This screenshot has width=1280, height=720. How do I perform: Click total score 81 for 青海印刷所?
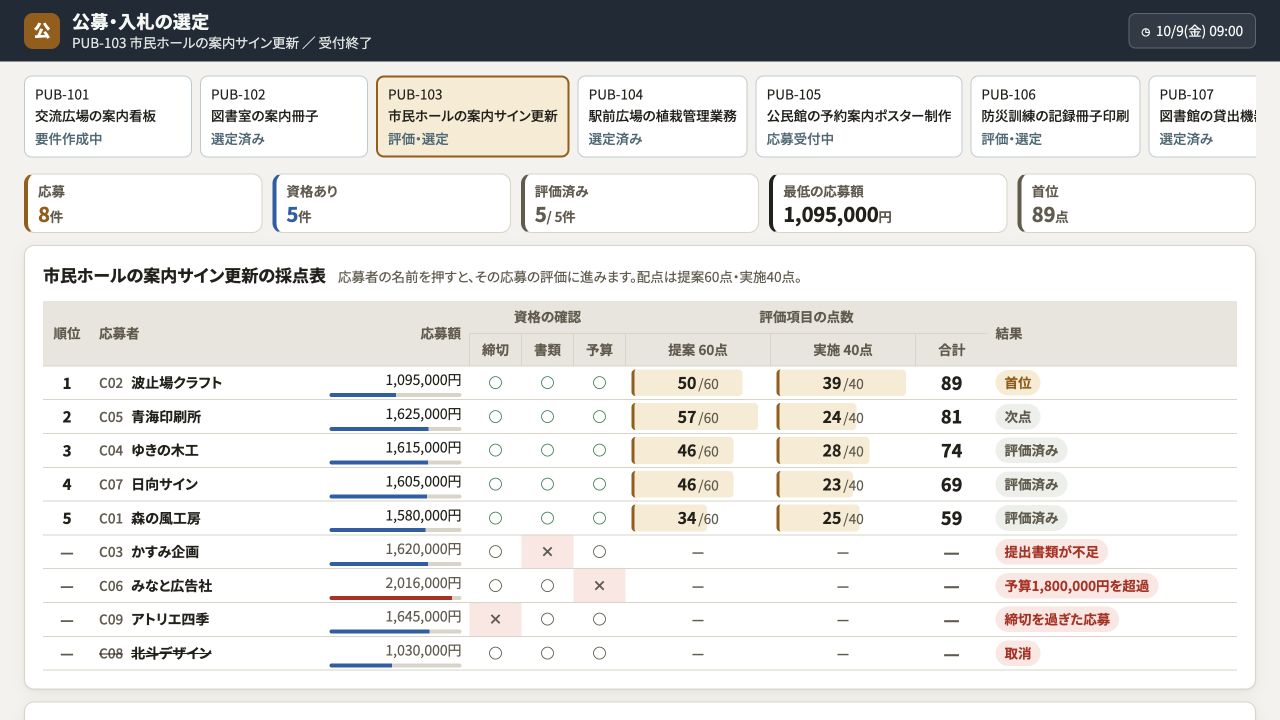coord(951,417)
